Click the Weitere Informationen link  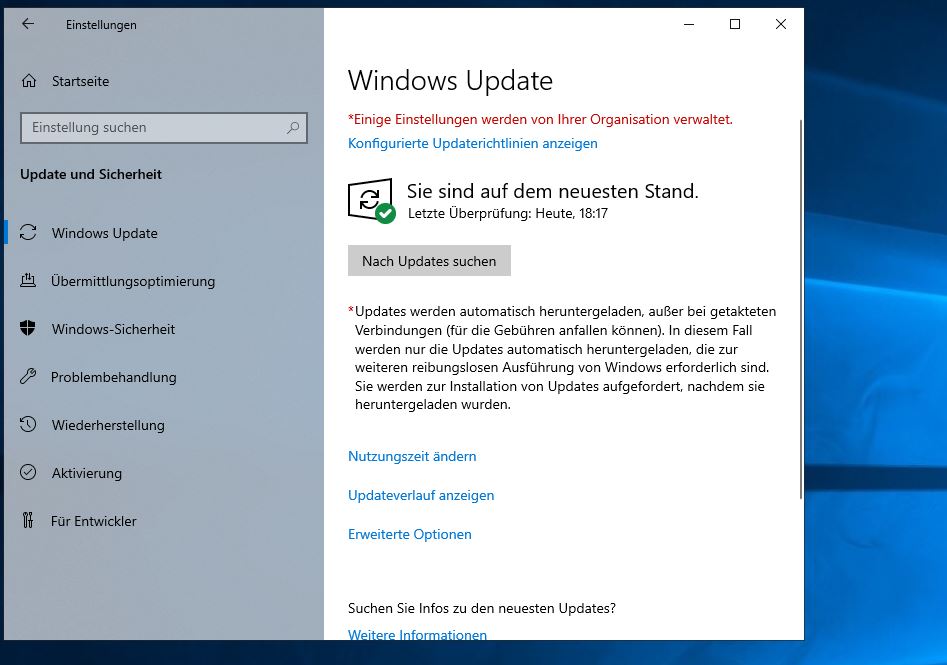tap(417, 634)
